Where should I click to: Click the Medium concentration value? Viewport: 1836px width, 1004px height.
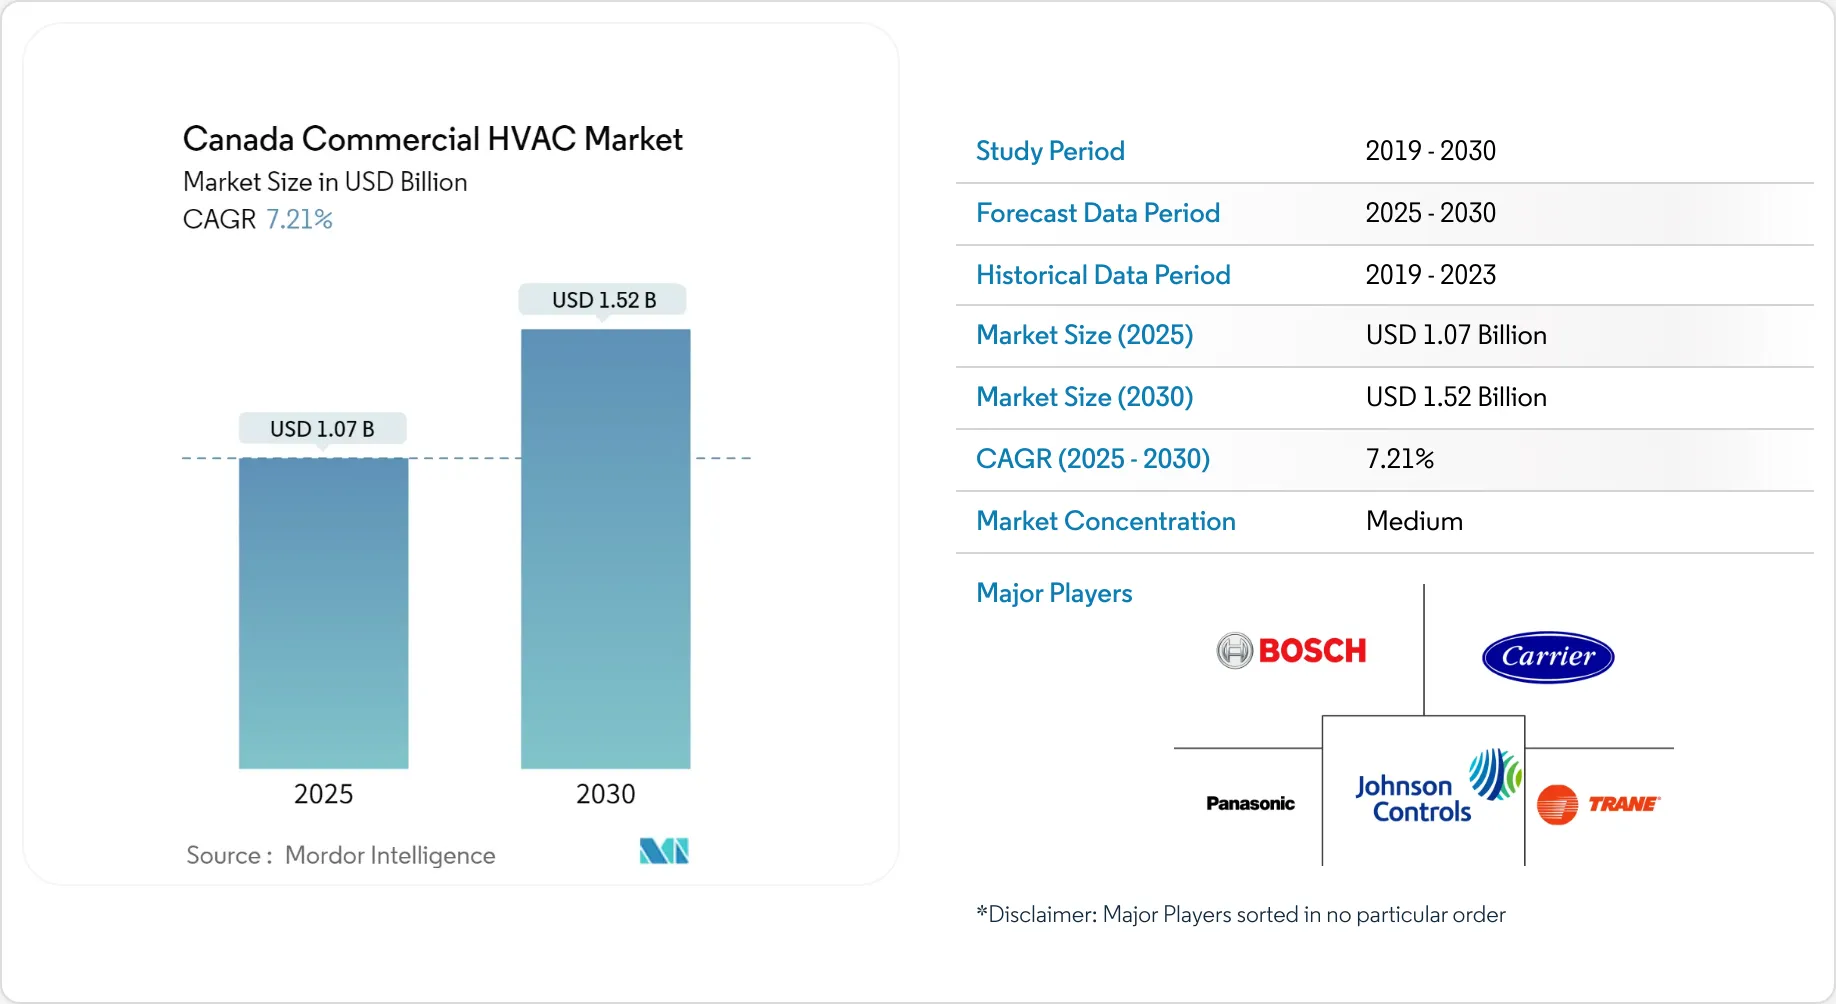(x=1414, y=521)
